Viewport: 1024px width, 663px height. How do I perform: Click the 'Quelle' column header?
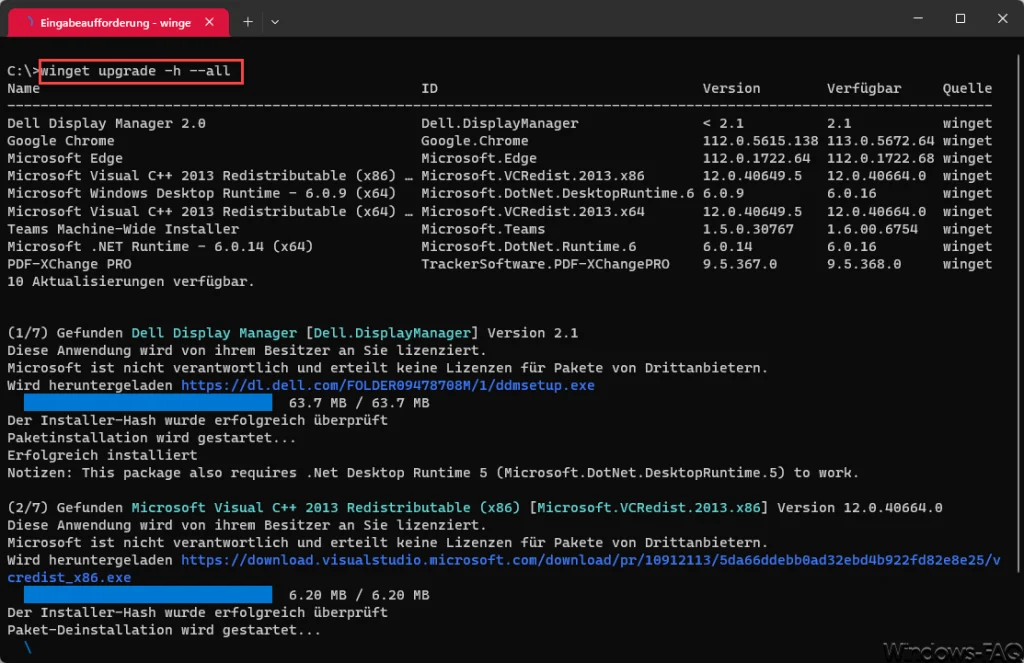click(x=967, y=88)
